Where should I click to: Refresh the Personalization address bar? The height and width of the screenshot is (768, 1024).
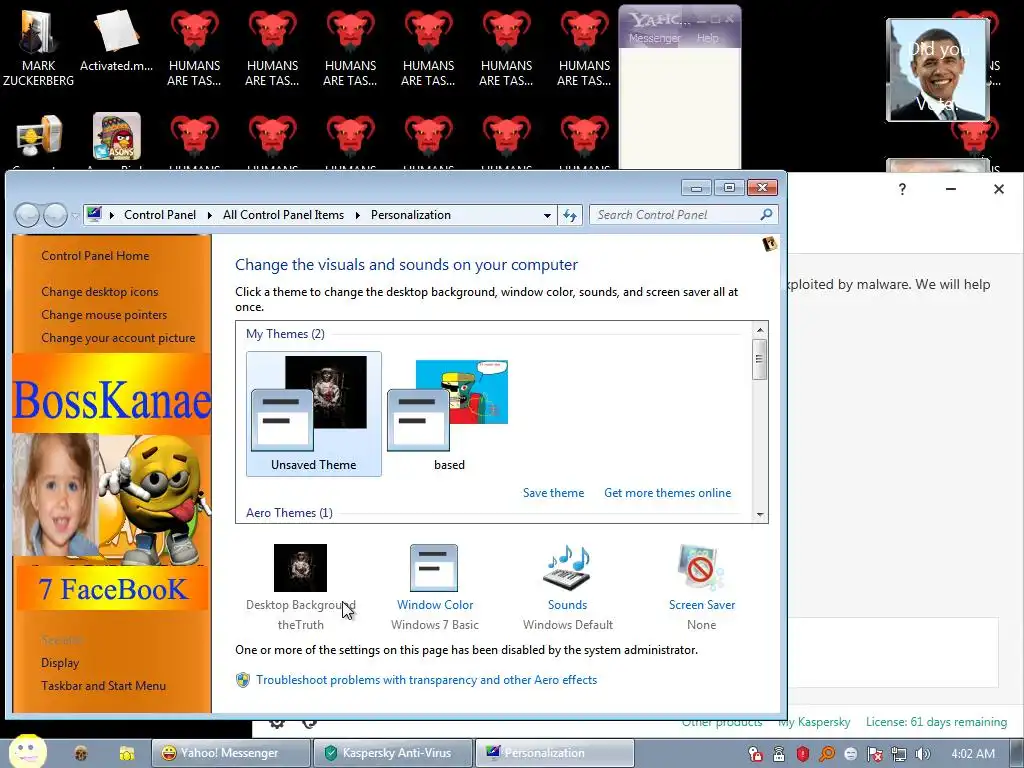pos(569,215)
